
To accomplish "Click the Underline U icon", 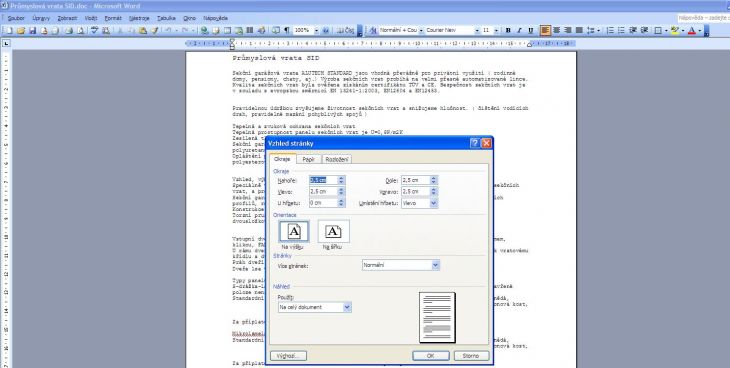I will point(531,31).
